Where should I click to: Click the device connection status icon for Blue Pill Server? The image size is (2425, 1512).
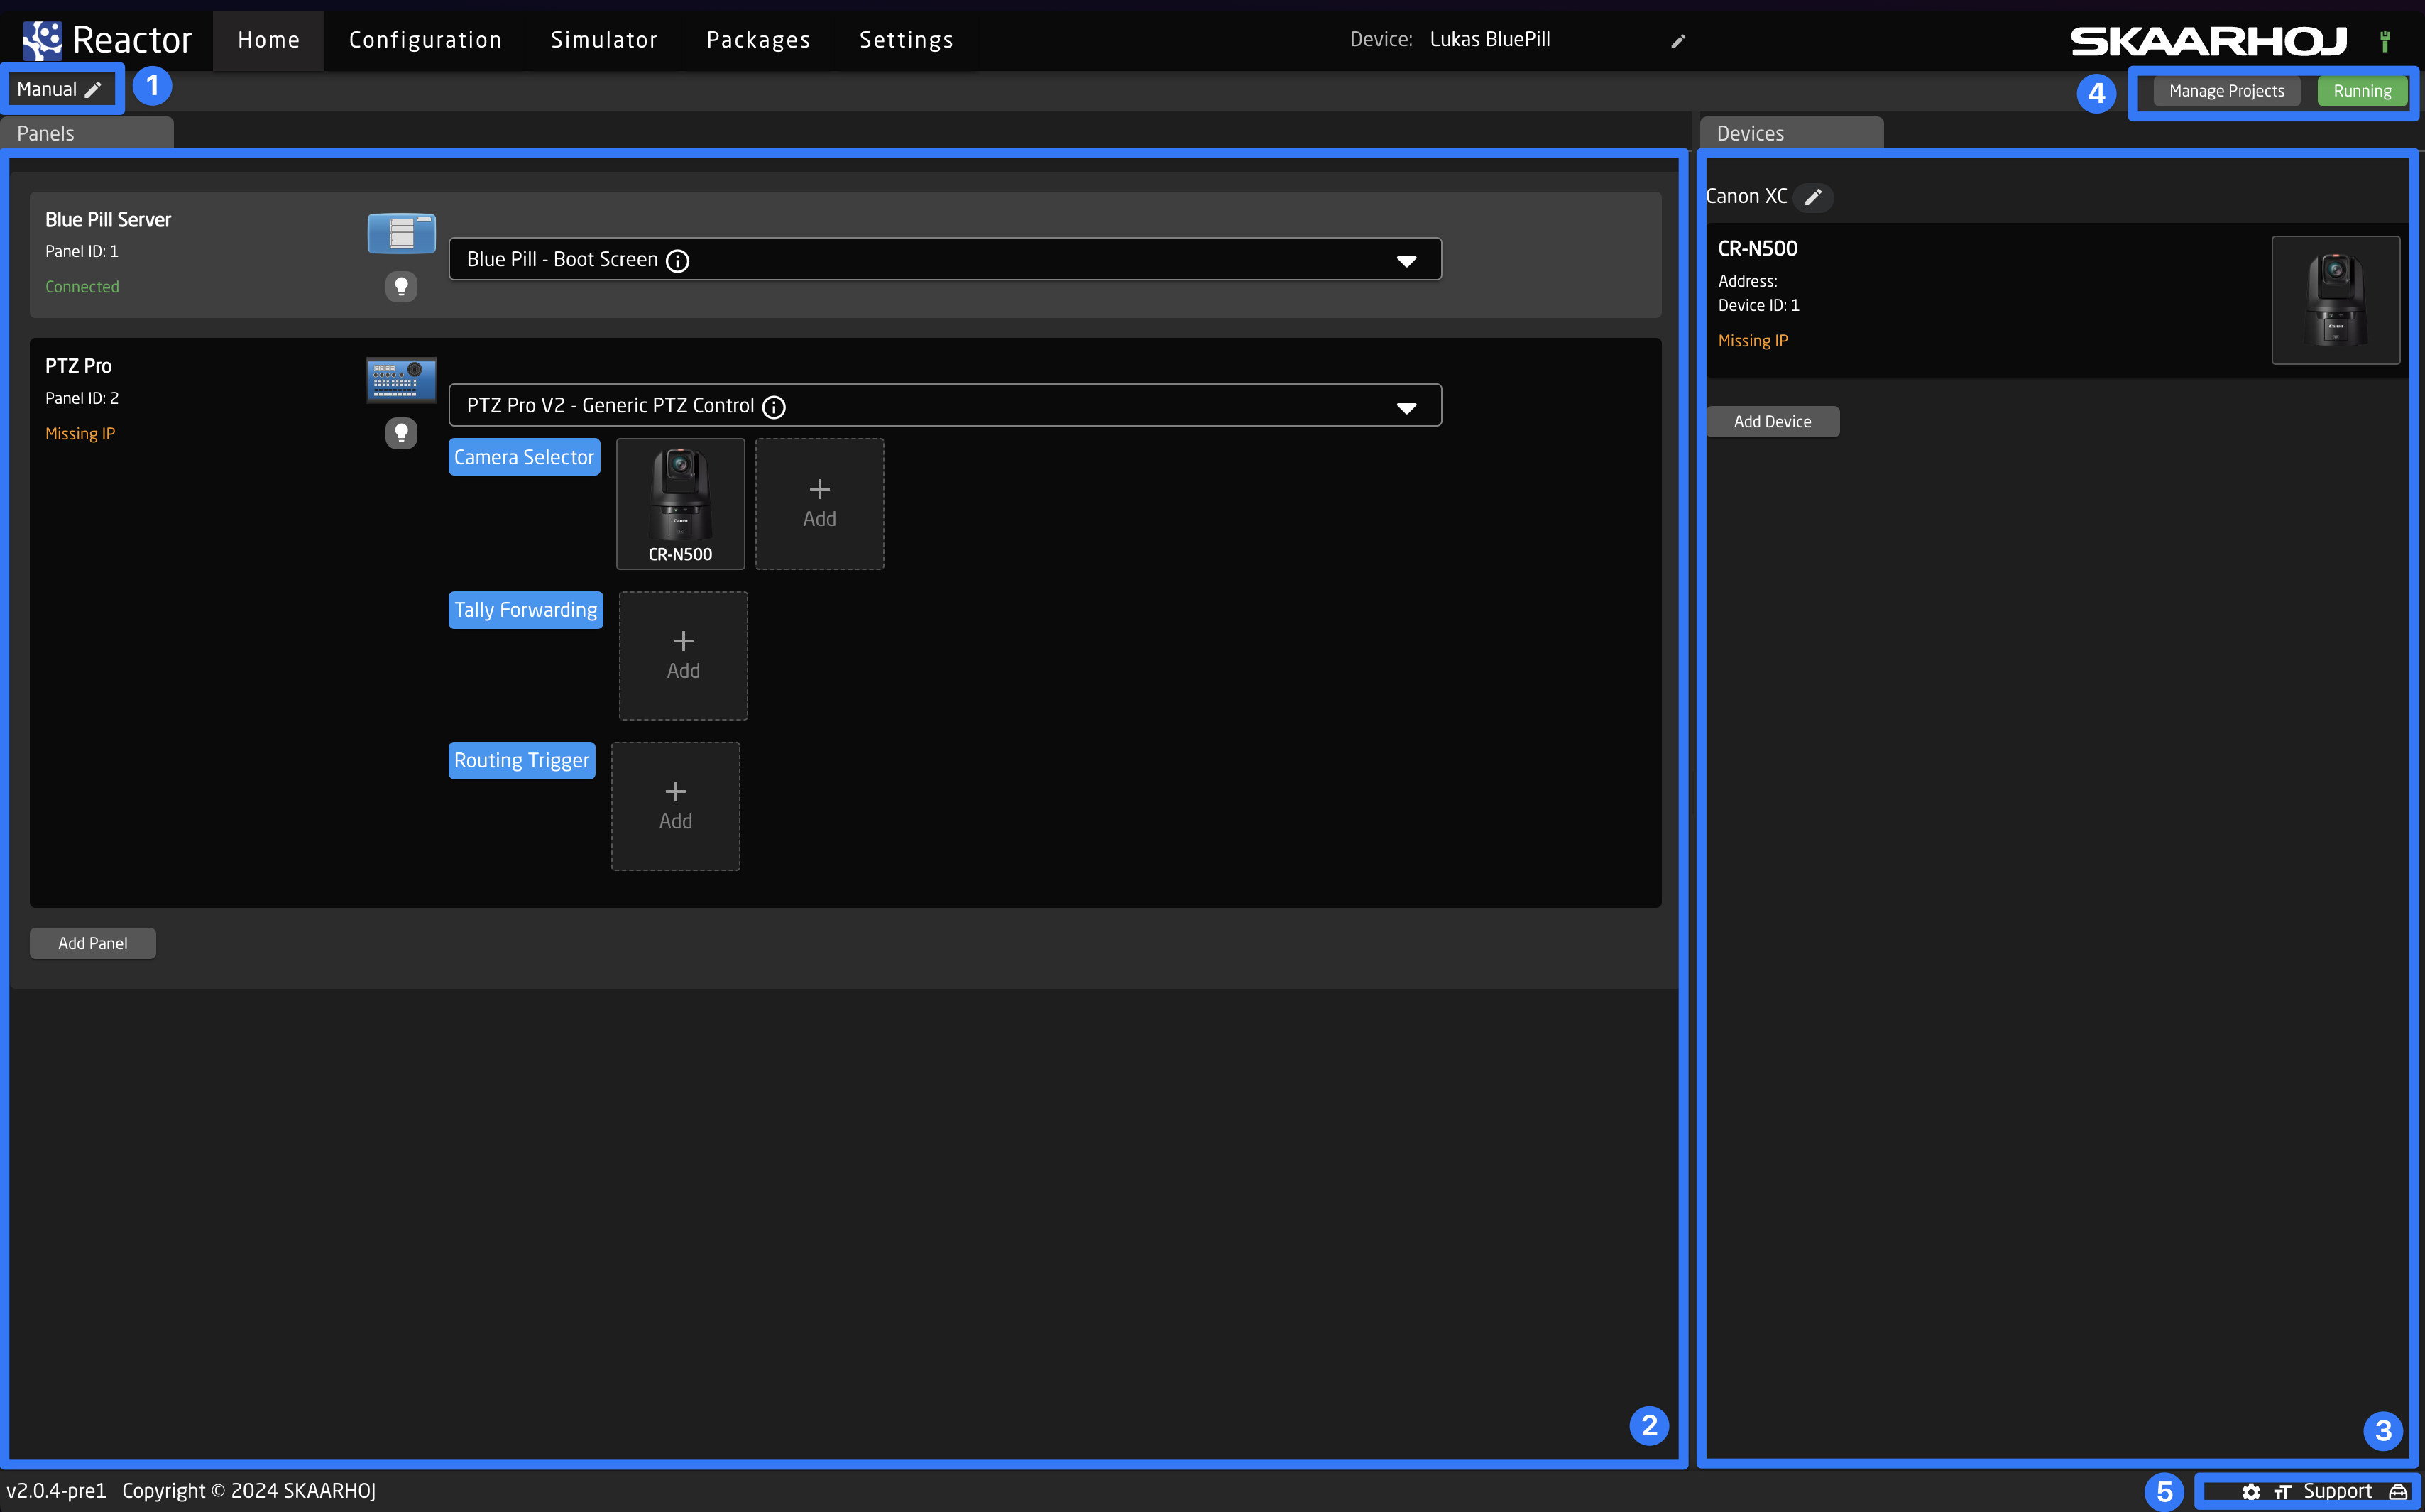point(400,285)
